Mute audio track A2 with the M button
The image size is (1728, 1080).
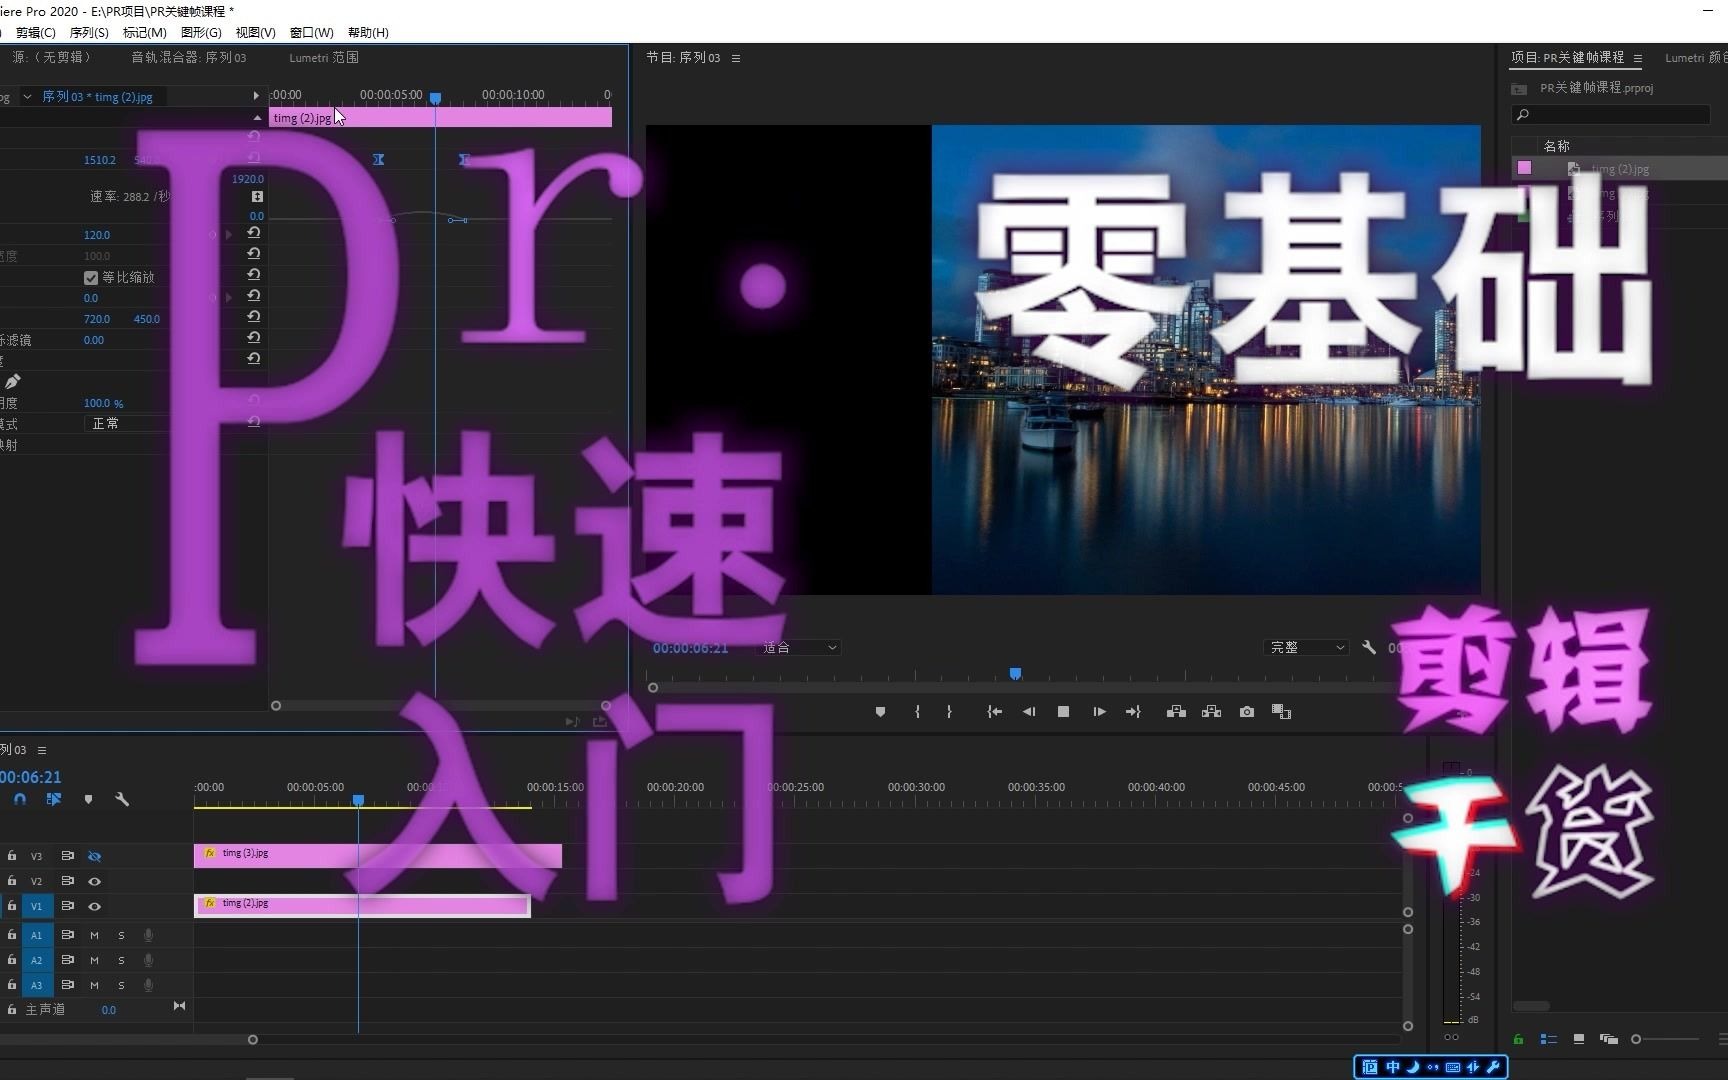[x=94, y=960]
